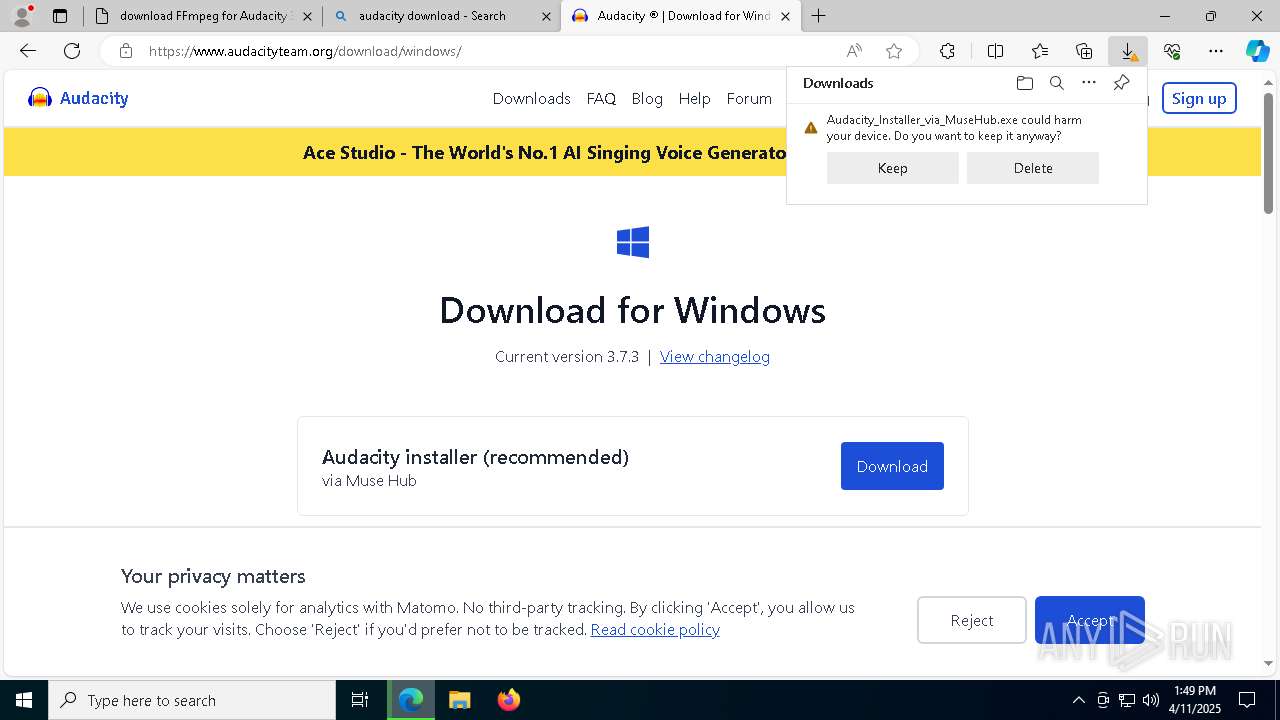Close the 'audacity download - Search' tab
This screenshot has width=1280, height=720.
pyautogui.click(x=546, y=16)
